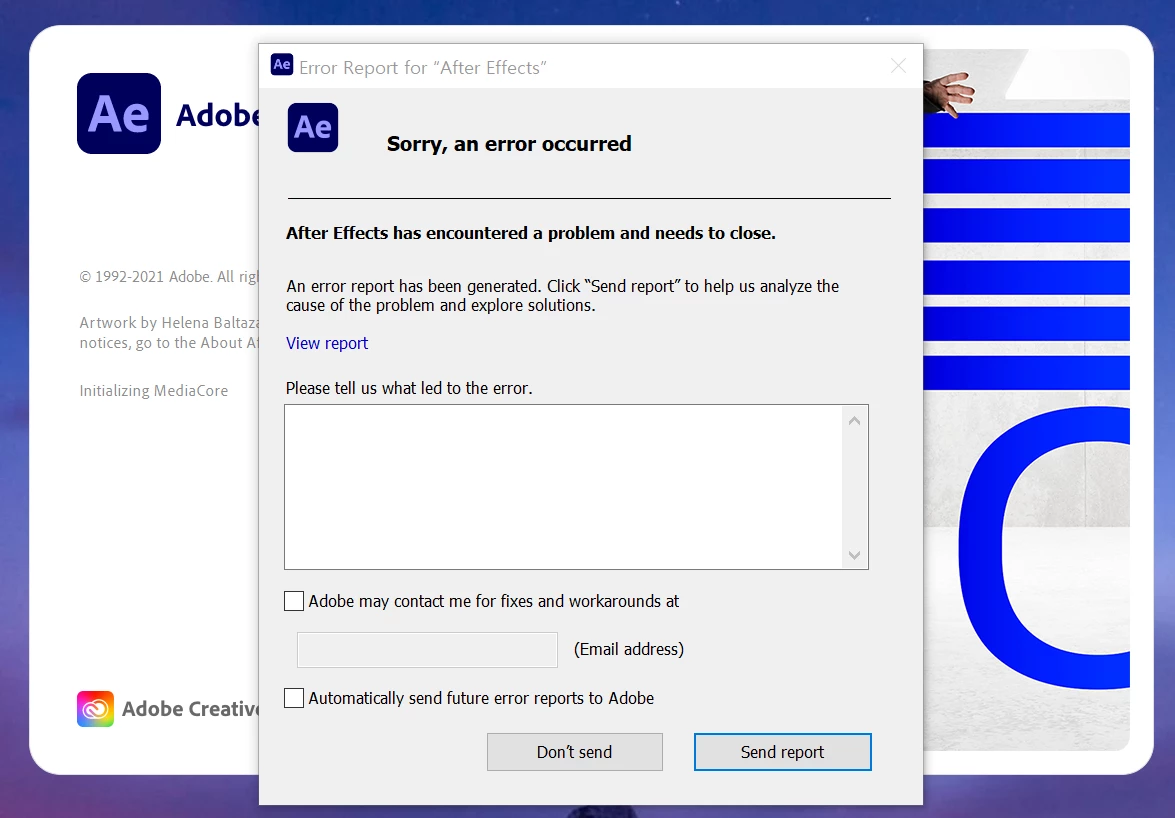Click the small Ae icon in title bar
Image resolution: width=1175 pixels, height=818 pixels.
click(x=282, y=64)
